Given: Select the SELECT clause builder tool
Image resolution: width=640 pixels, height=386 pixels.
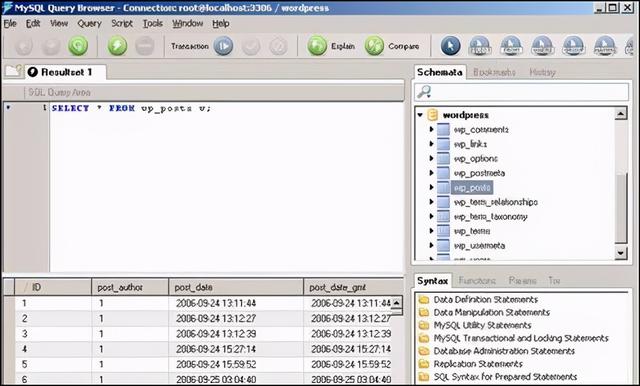Looking at the screenshot, I should pyautogui.click(x=480, y=46).
